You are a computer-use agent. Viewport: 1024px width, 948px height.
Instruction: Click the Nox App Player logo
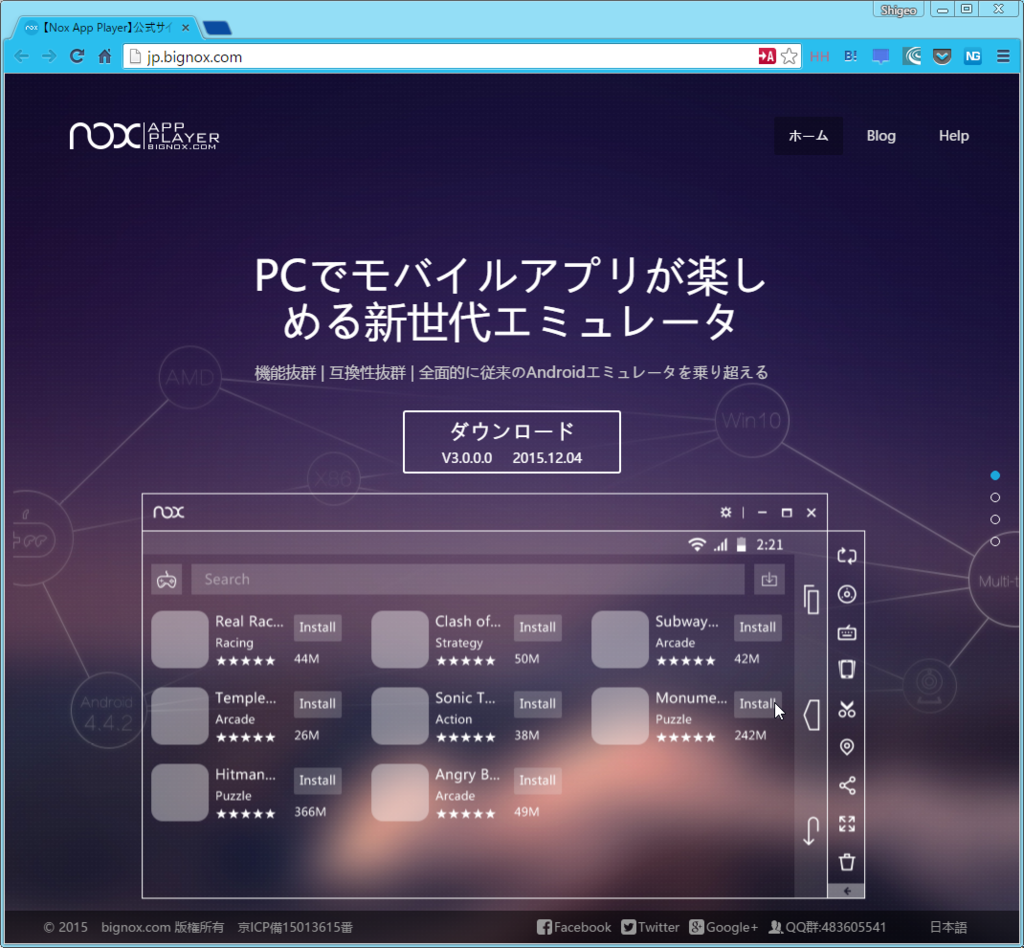(144, 136)
